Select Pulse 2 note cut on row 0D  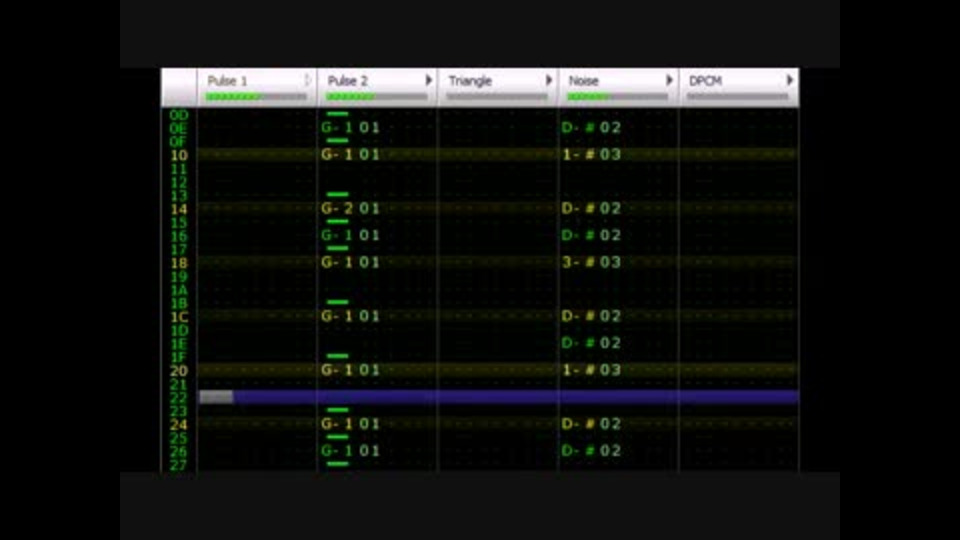337,114
